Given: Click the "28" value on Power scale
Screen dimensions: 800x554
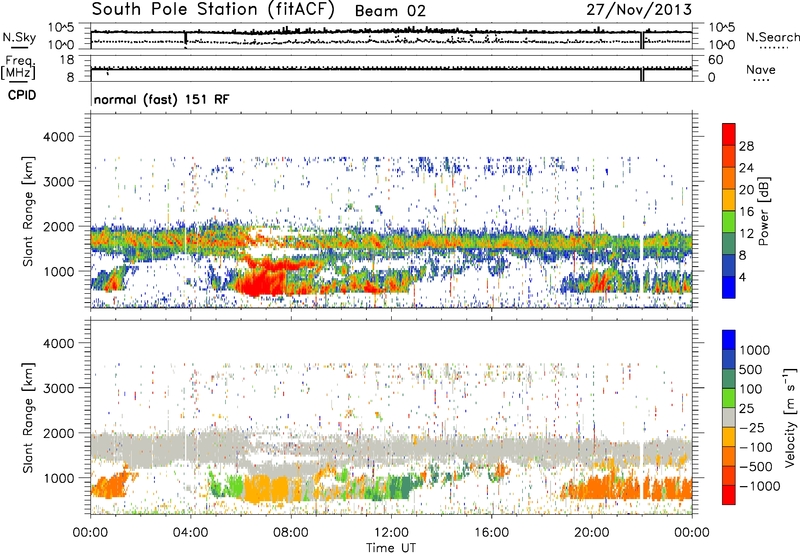Looking at the screenshot, I should 746,146.
